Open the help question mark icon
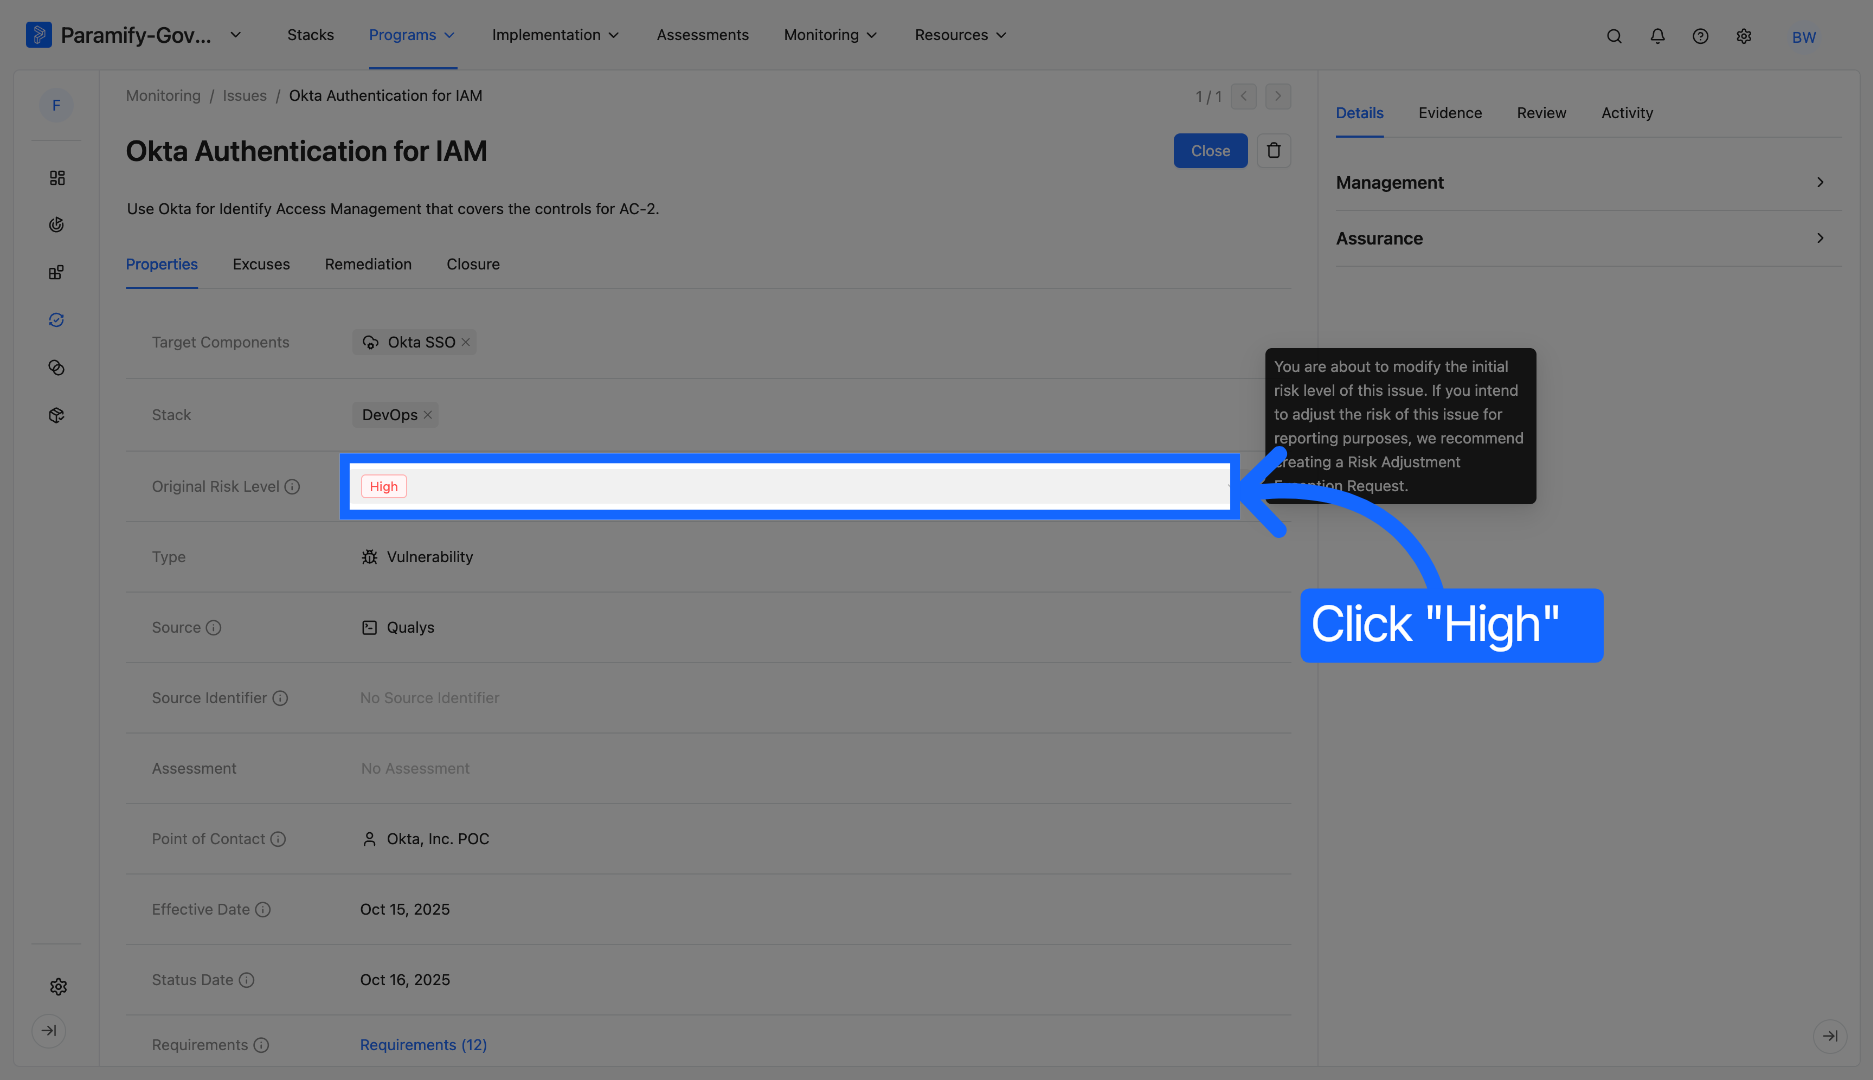Image resolution: width=1873 pixels, height=1080 pixels. click(1700, 36)
